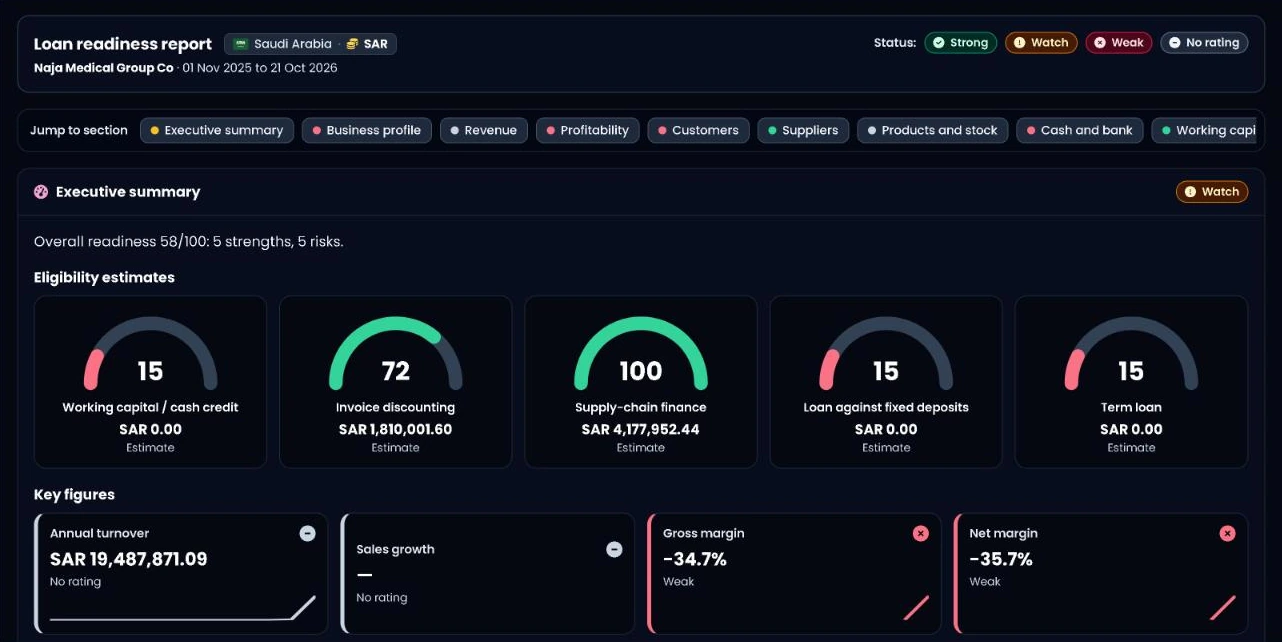Image resolution: width=1282 pixels, height=642 pixels.
Task: Click the Working capital / cash credit gauge
Action: pos(150,354)
